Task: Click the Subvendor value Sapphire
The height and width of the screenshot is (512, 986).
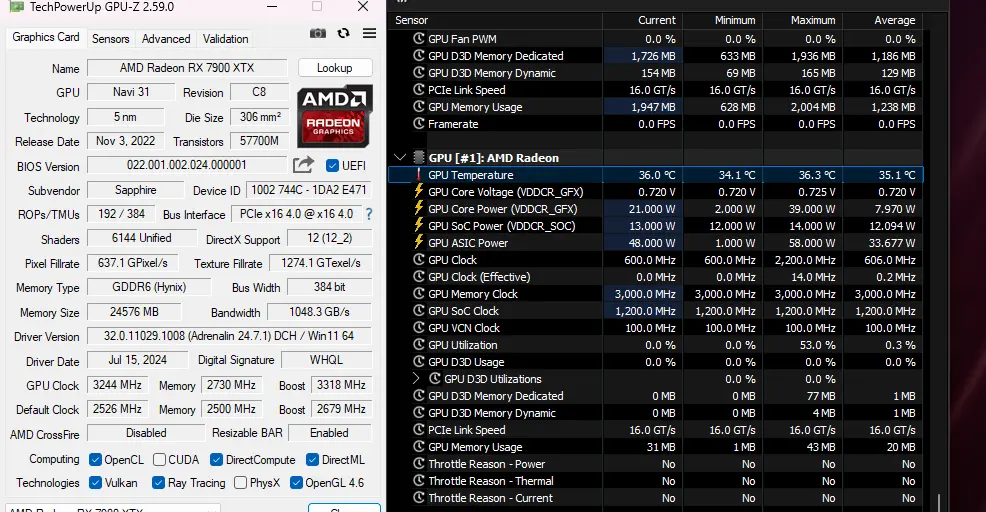Action: pyautogui.click(x=135, y=189)
